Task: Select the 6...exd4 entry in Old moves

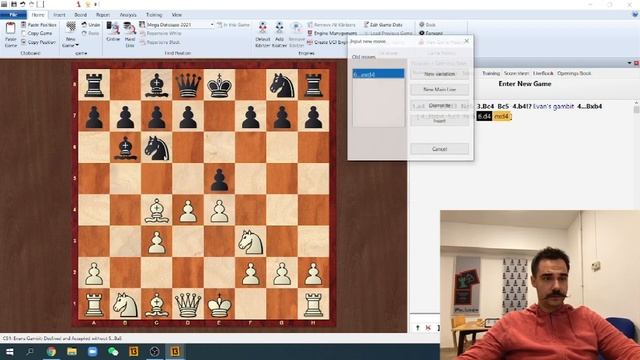Action: click(378, 74)
